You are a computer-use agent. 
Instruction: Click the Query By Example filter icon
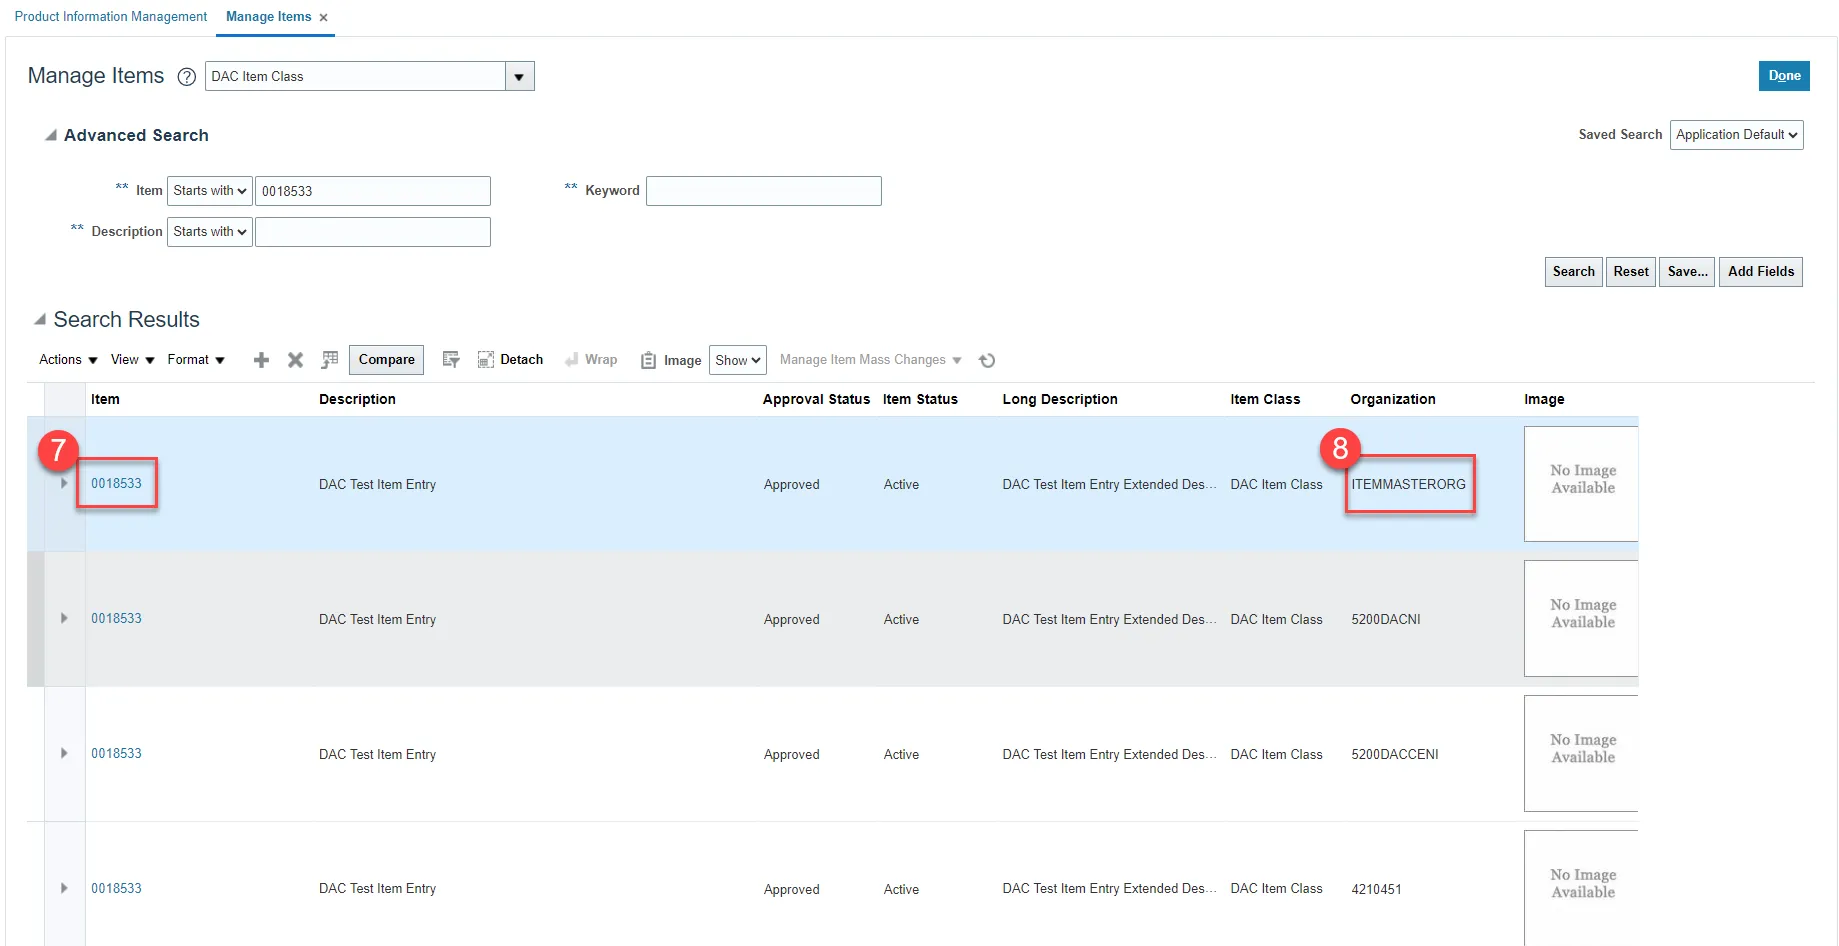pyautogui.click(x=451, y=360)
